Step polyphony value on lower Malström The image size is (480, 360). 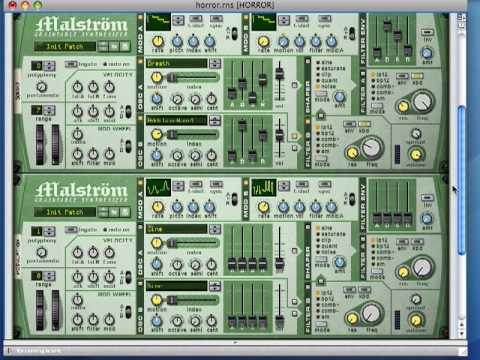[x=50, y=231]
